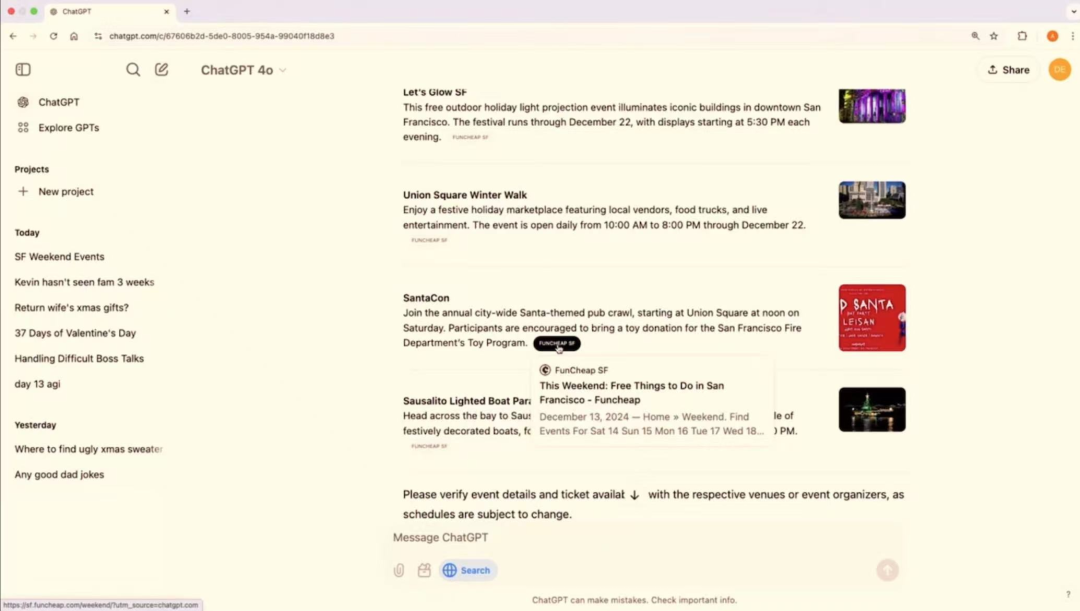
Task: Click the browser forward arrow
Action: tap(33, 36)
